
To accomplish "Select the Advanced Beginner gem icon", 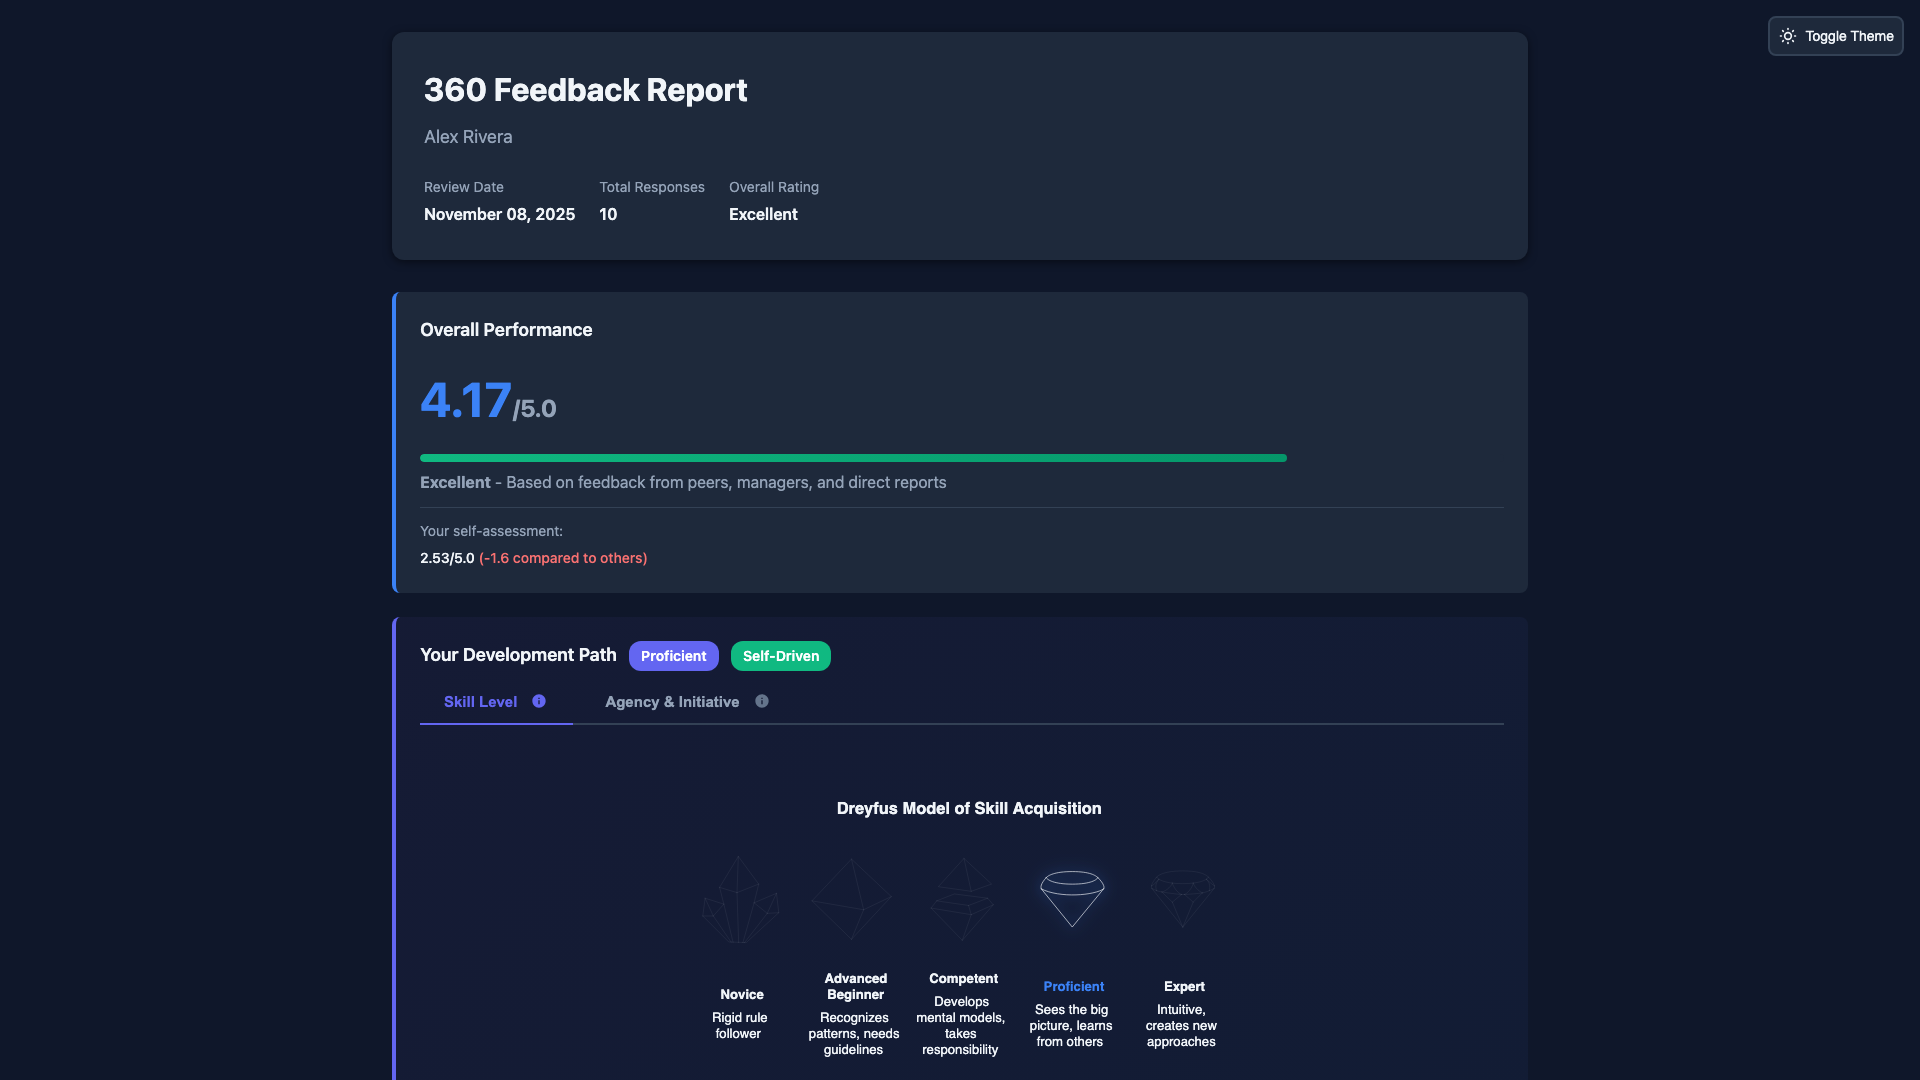I will 853,897.
